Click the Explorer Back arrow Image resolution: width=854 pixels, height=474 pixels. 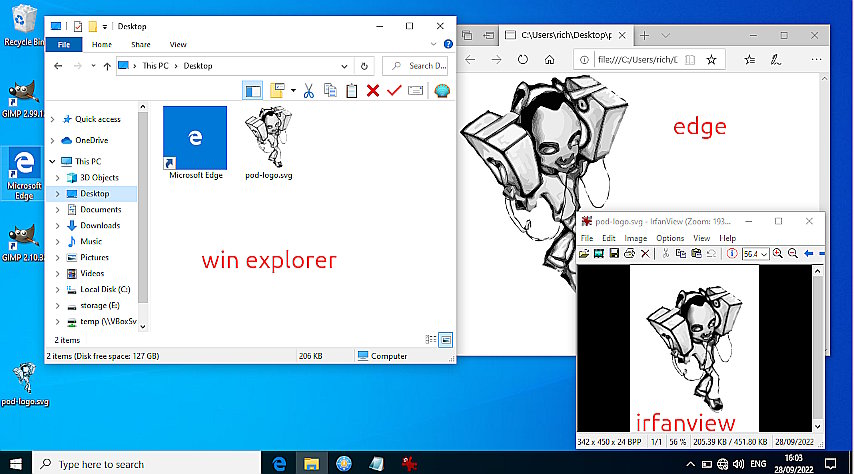58,66
